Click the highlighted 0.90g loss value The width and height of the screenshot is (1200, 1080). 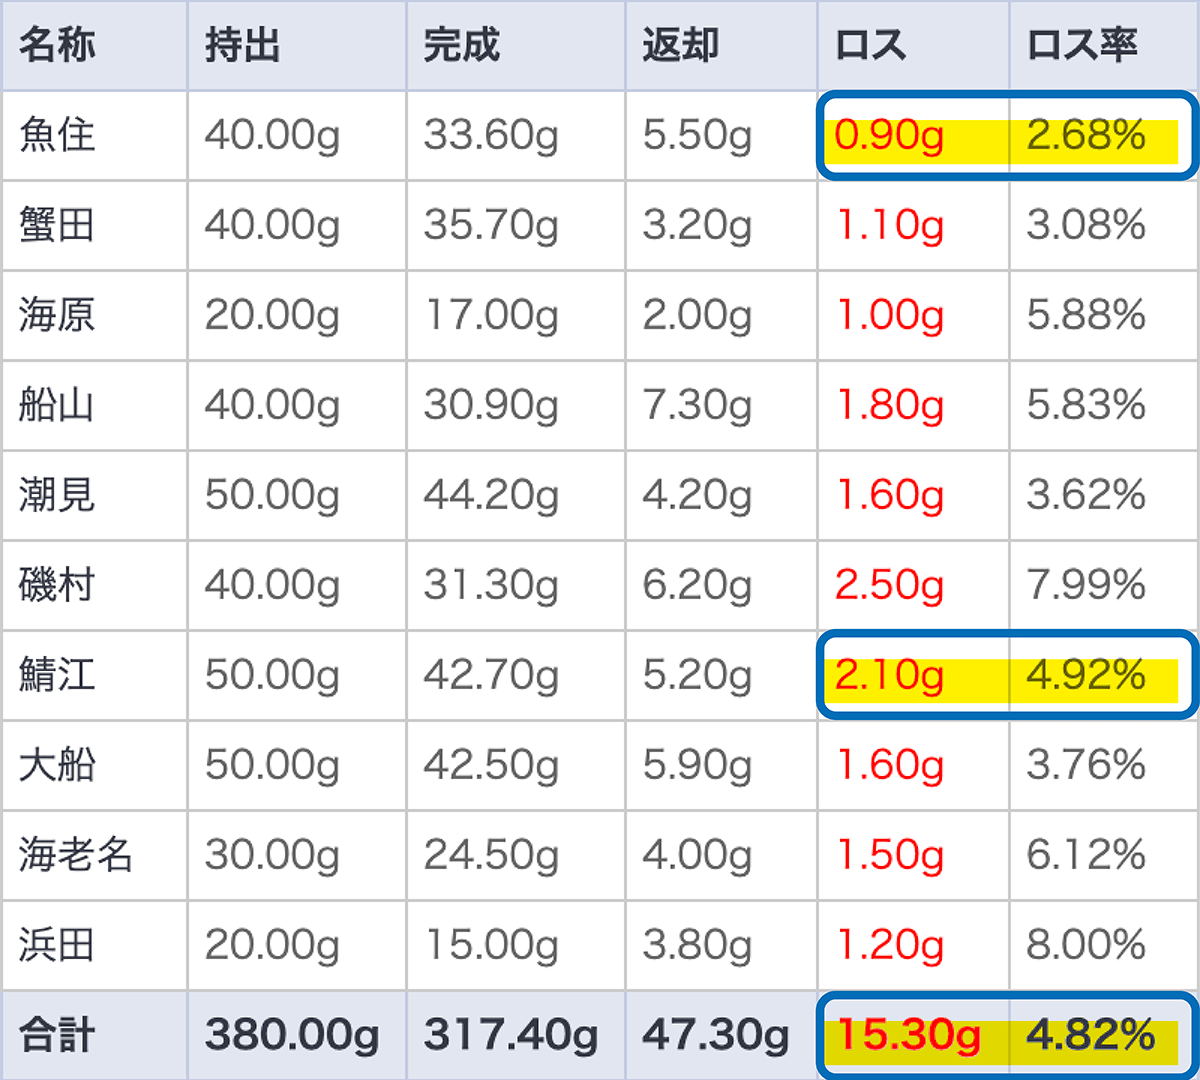tap(889, 135)
